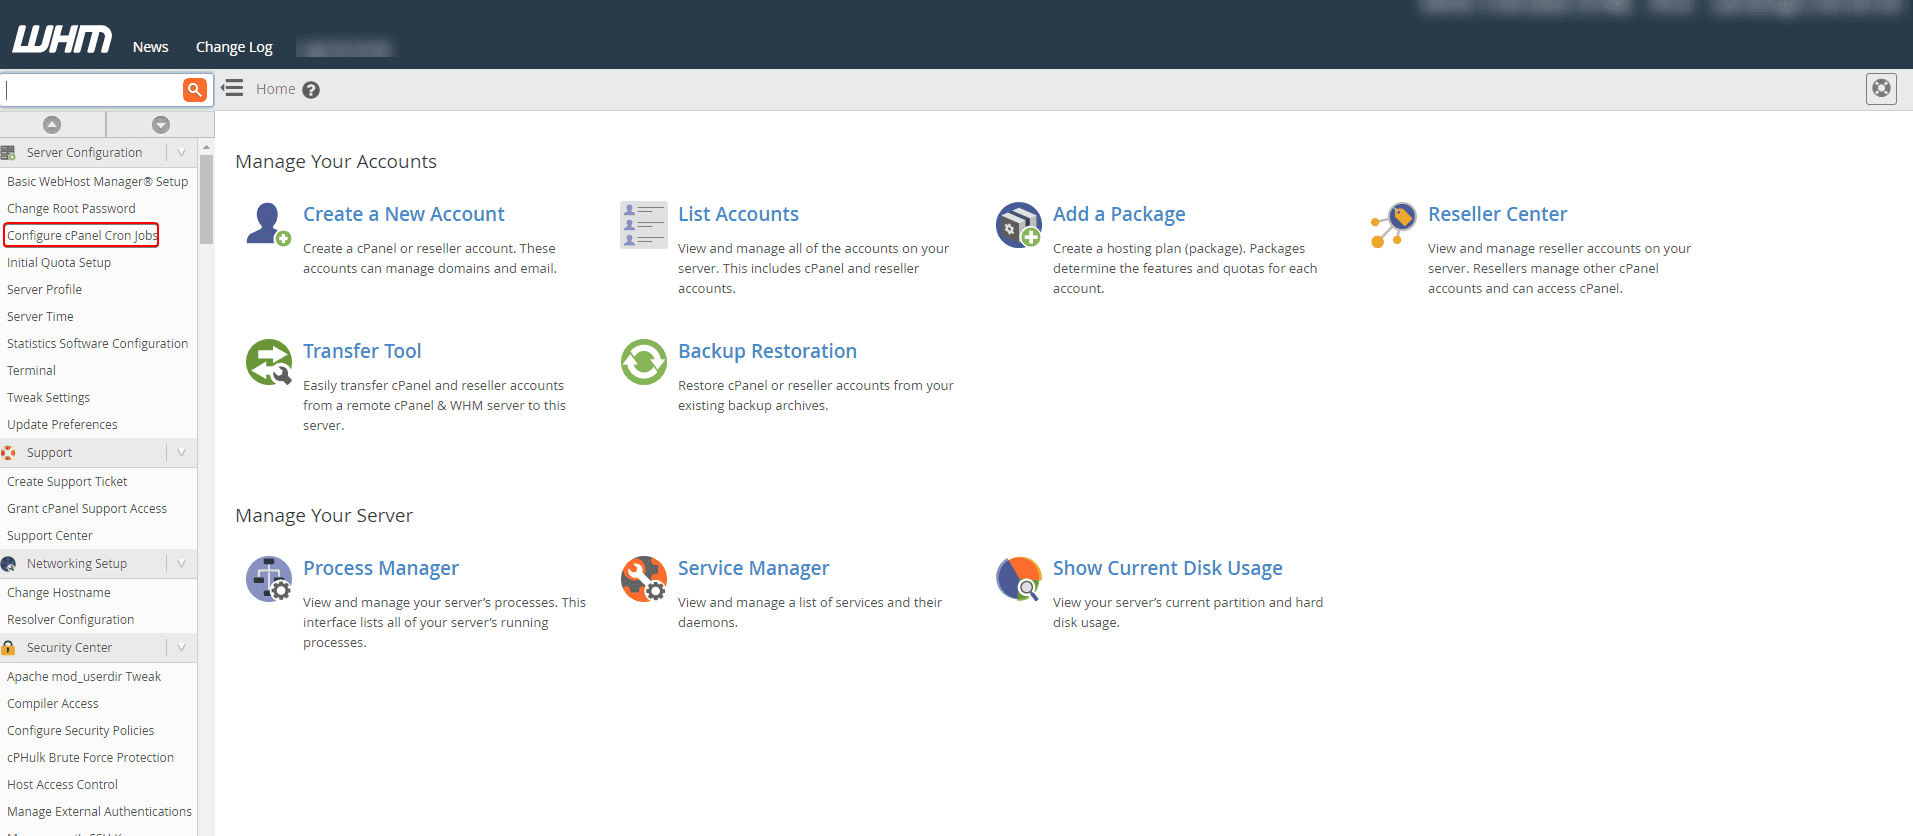Open Configure cPanel Cron Jobs link
Image resolution: width=1913 pixels, height=836 pixels.
point(82,236)
